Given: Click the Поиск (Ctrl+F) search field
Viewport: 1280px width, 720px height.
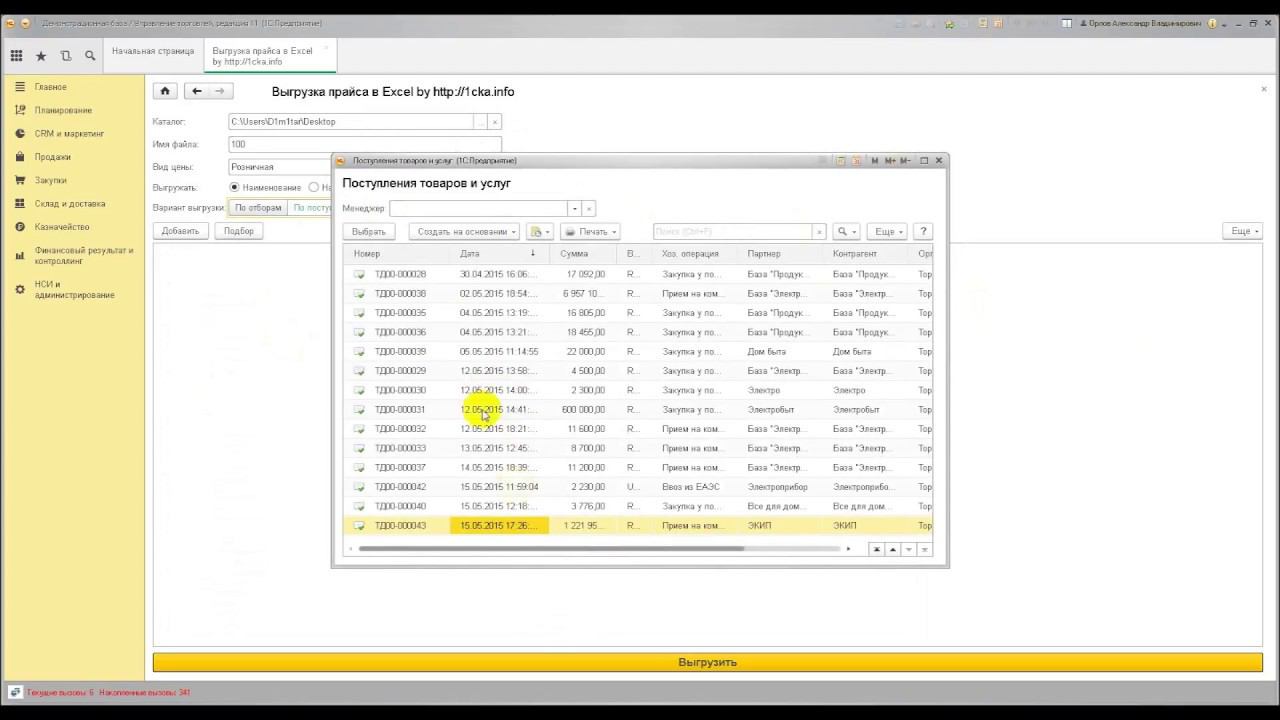Looking at the screenshot, I should 733,232.
